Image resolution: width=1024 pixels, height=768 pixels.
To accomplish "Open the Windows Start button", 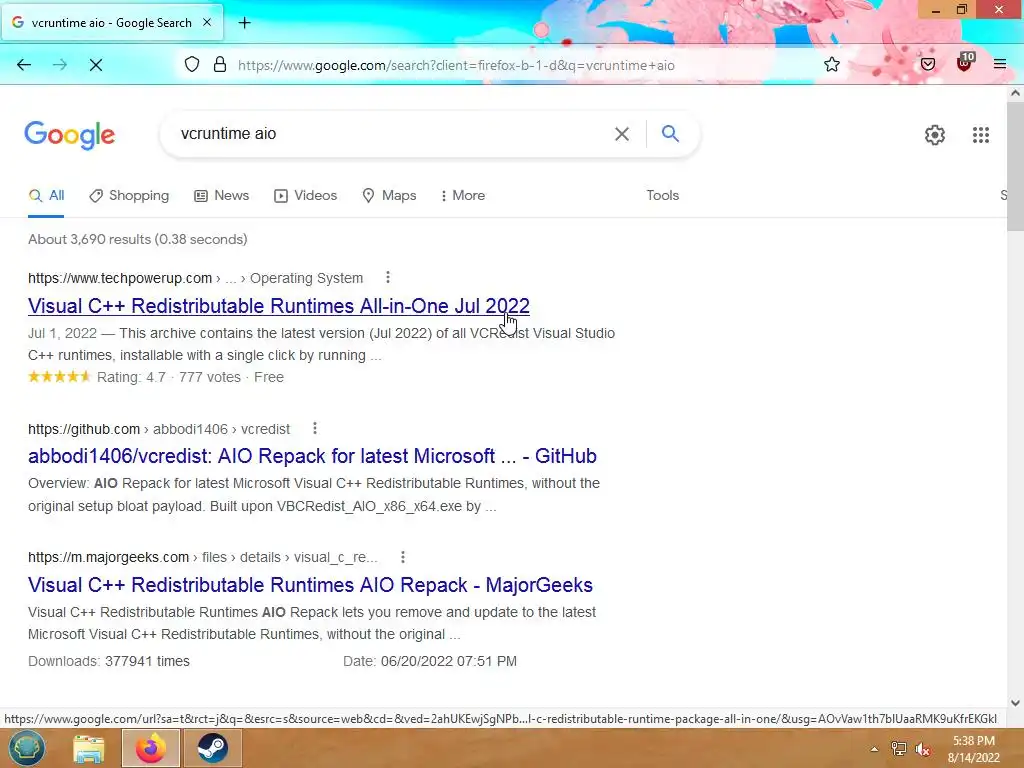I will (x=27, y=748).
